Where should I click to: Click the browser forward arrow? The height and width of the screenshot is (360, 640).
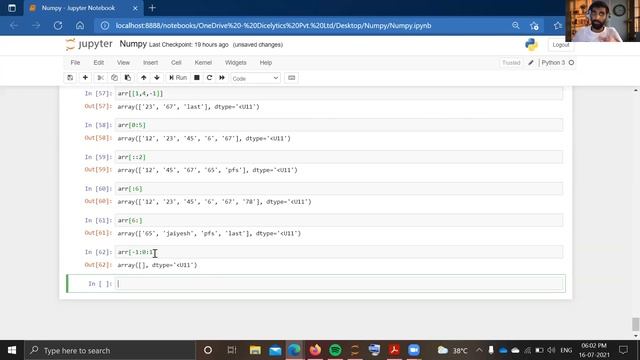pos(36,25)
